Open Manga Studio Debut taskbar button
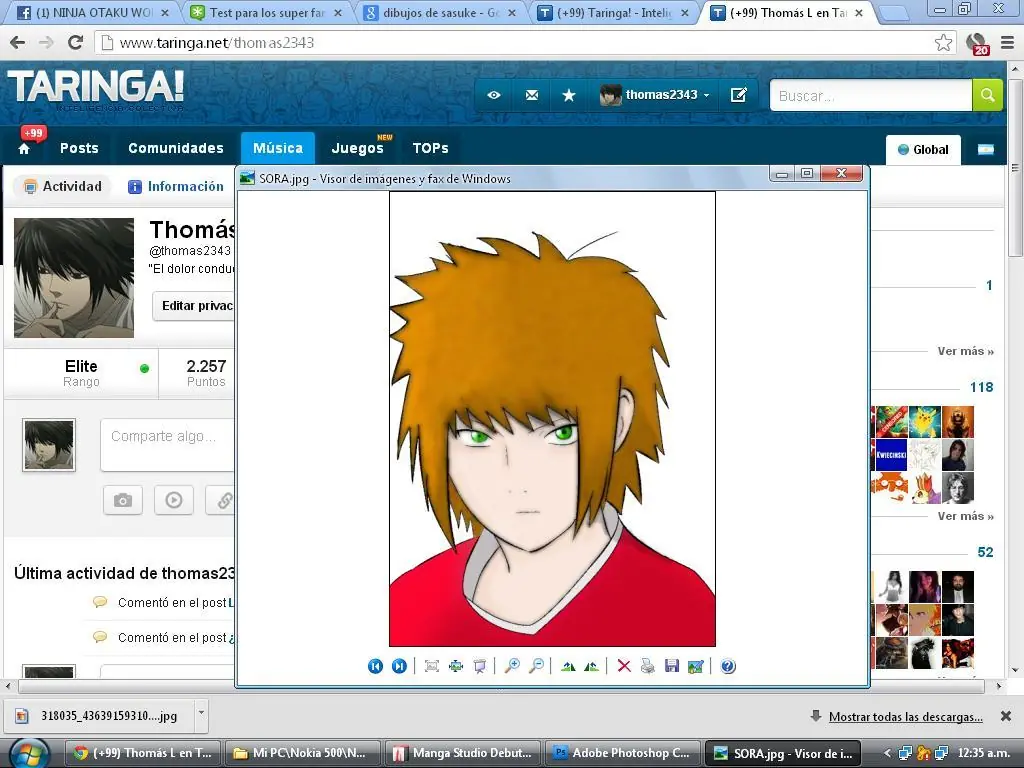Screen dimensions: 1024x768 point(463,753)
